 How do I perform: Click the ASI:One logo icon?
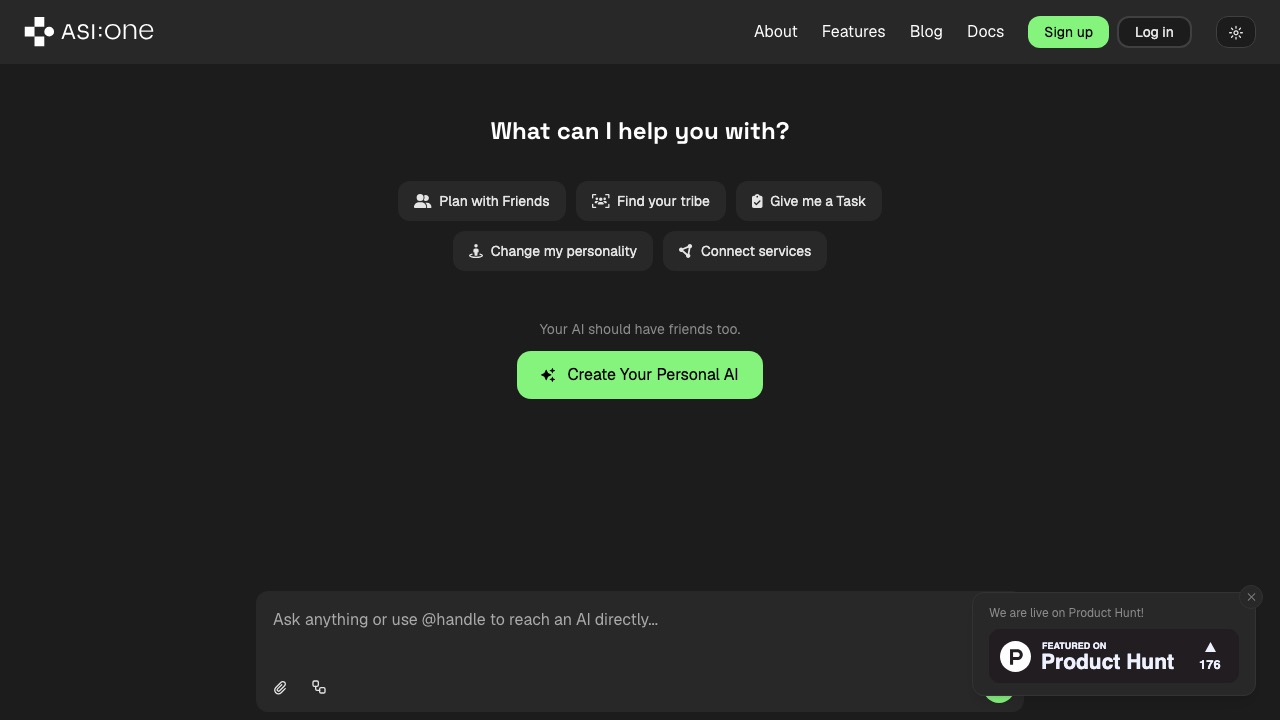[39, 32]
